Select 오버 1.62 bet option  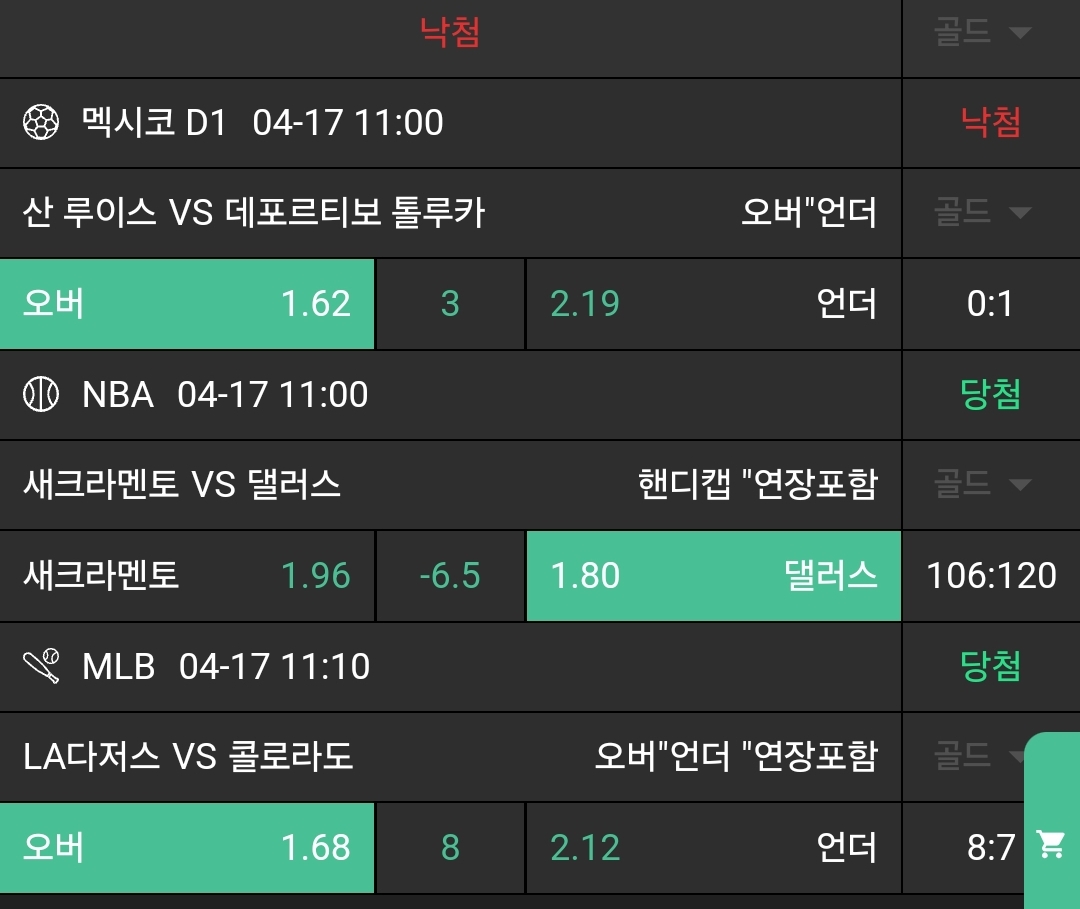pyautogui.click(x=187, y=304)
